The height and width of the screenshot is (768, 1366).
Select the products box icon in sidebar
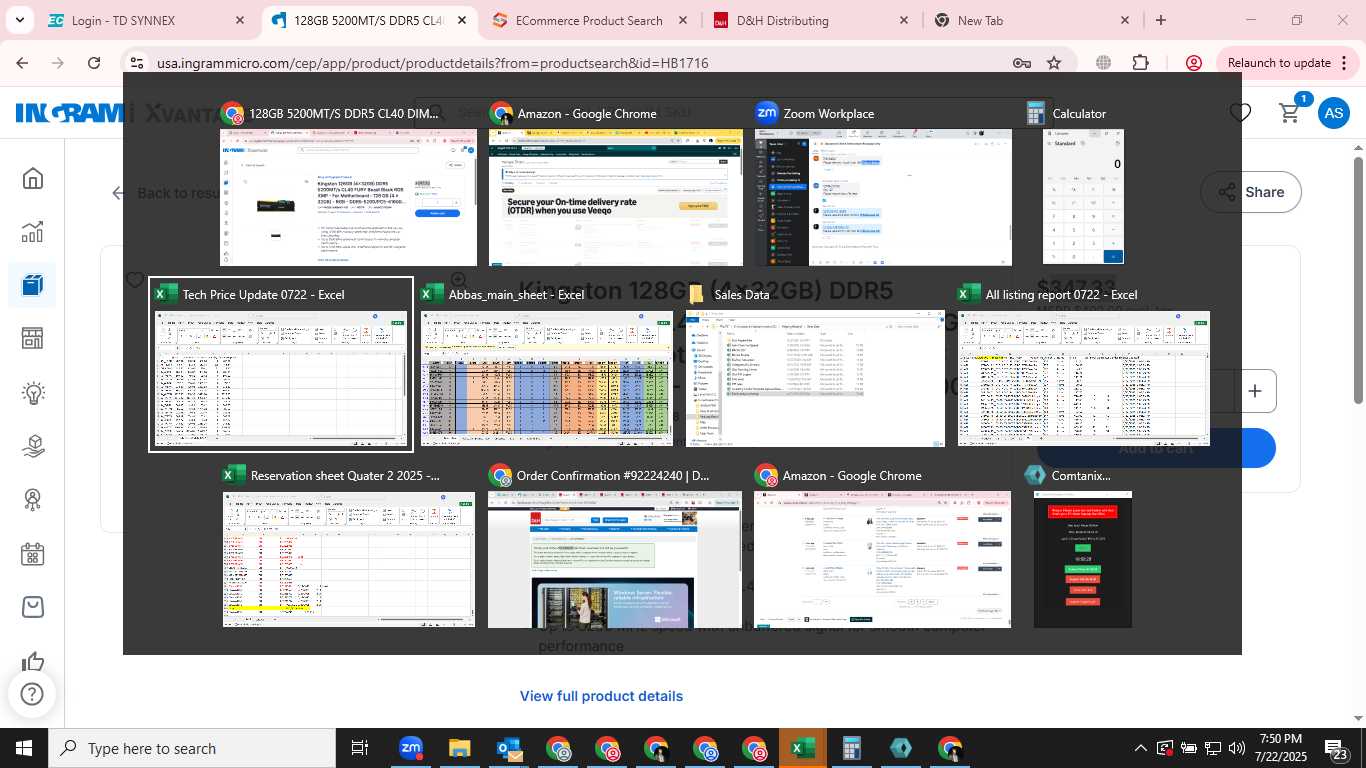[33, 285]
